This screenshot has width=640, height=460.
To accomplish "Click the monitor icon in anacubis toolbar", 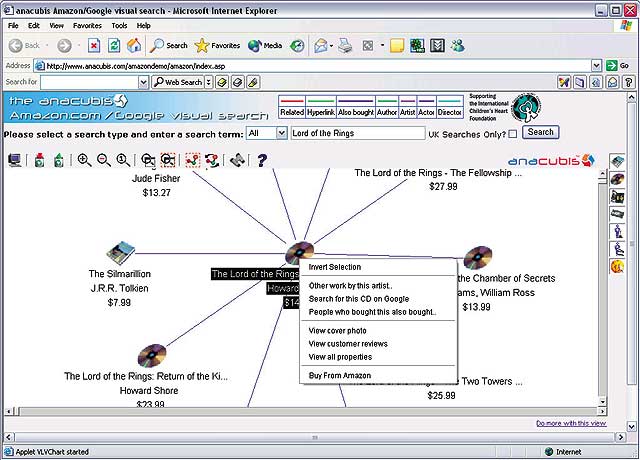I will [x=15, y=160].
